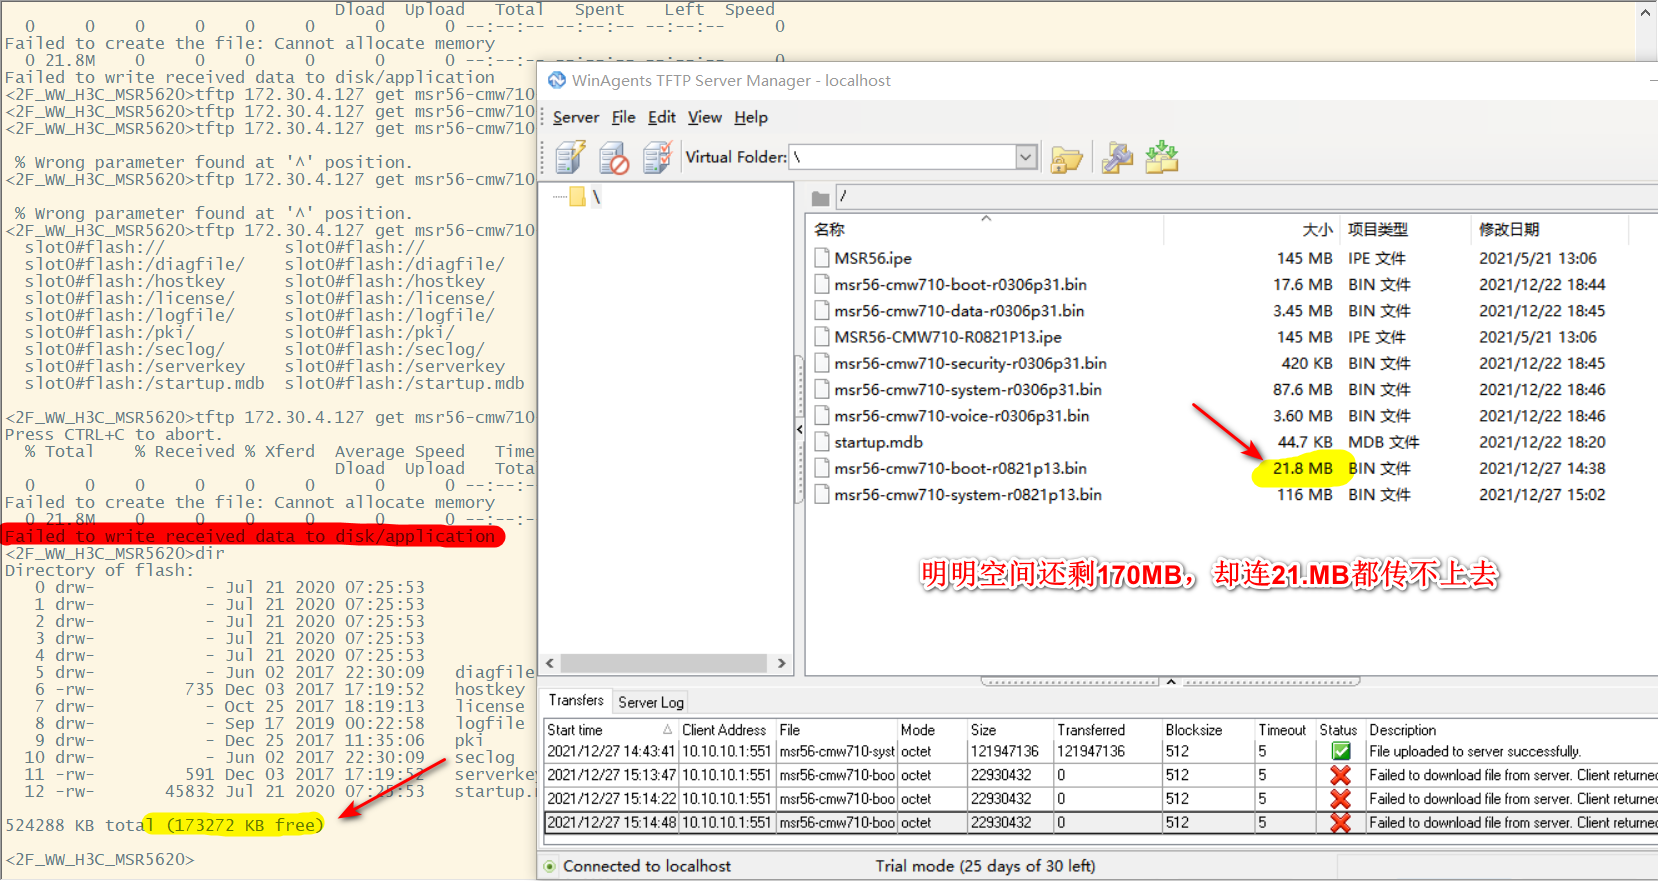Click 'Trial mode (25 days of 30 left)' status text
Screen dimensions: 1658x881
[985, 866]
